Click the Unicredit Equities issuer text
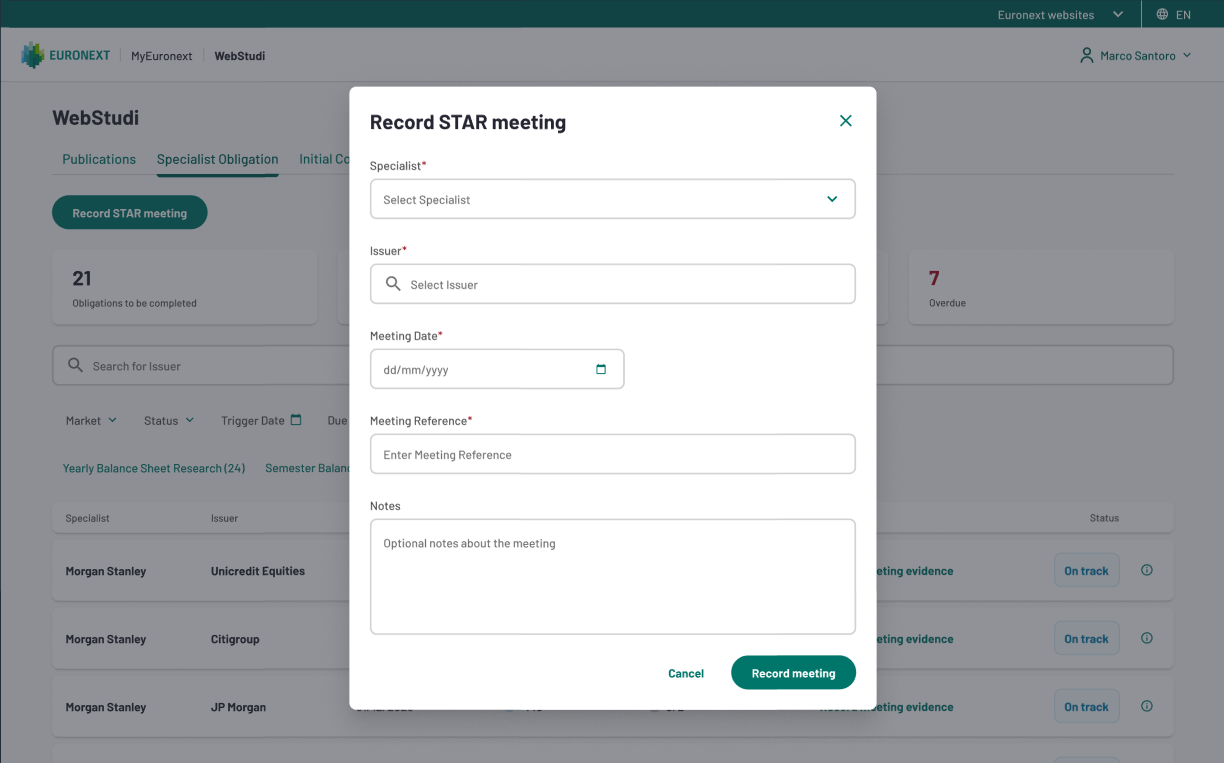Viewport: 1224px width, 763px height. pos(258,571)
